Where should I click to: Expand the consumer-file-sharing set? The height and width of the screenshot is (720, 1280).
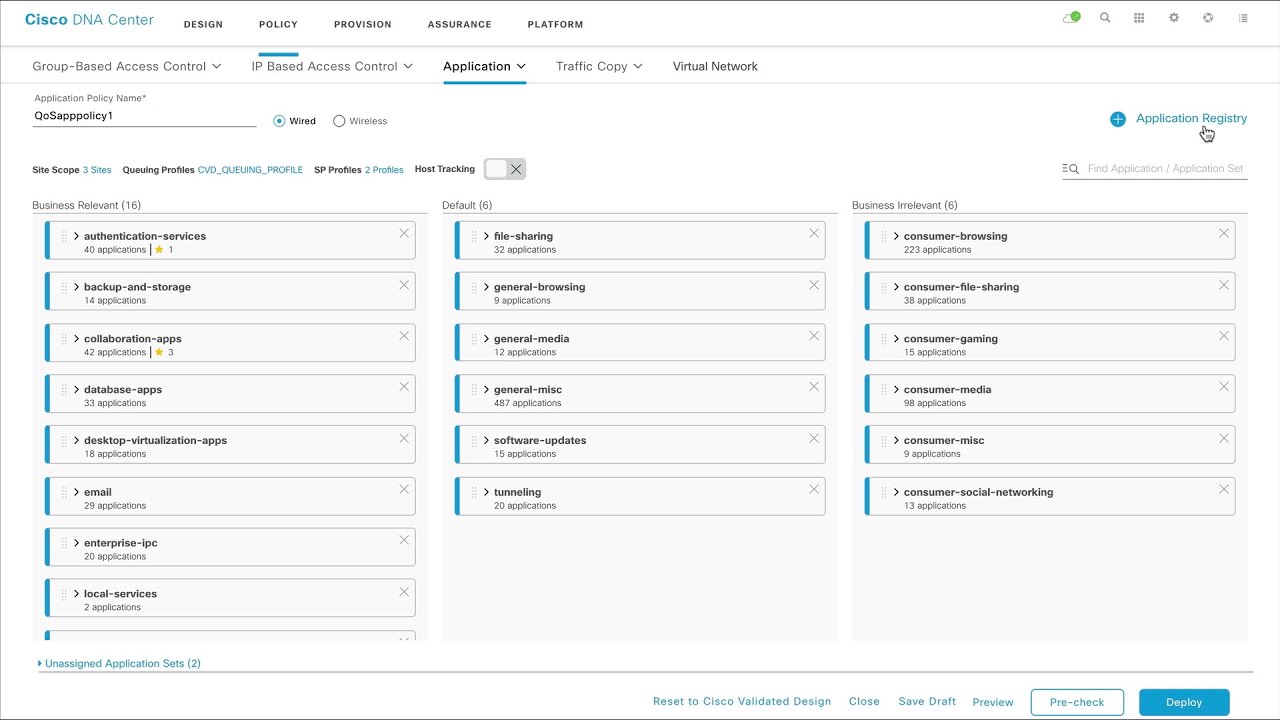click(897, 287)
